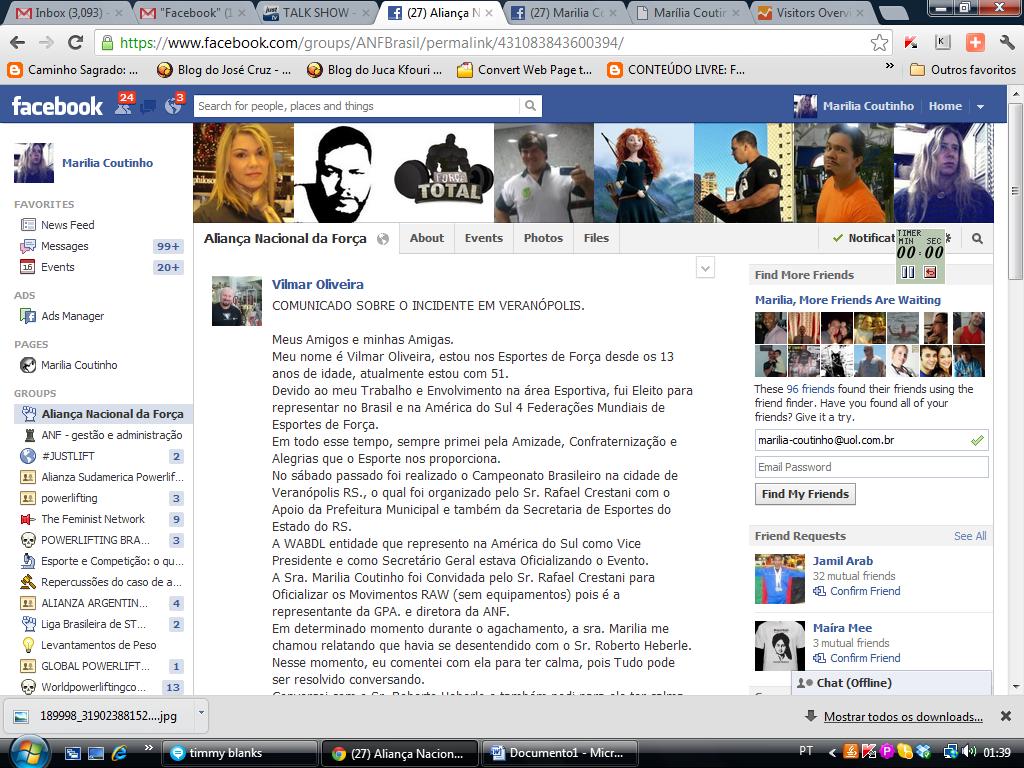
Task: Show the hidden bookmarks overflow chevron
Action: 889,66
